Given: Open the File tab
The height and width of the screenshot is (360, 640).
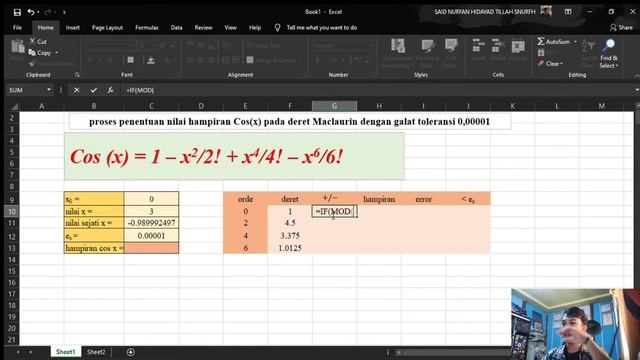Looking at the screenshot, I should pos(17,27).
